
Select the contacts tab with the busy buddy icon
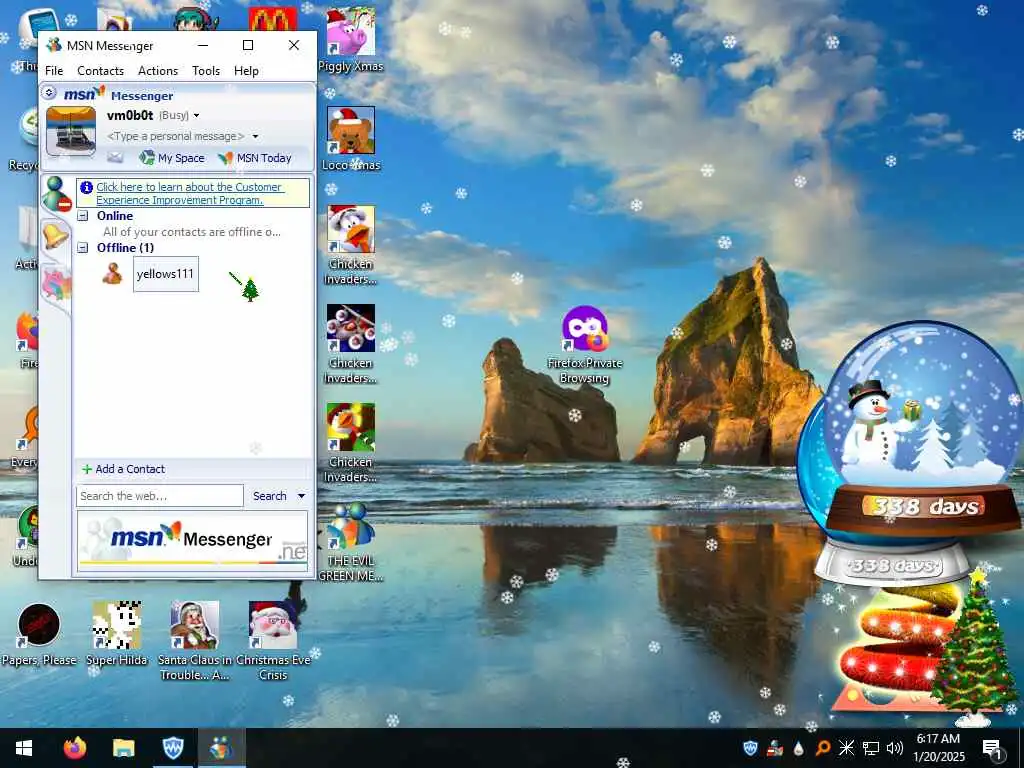(x=57, y=194)
